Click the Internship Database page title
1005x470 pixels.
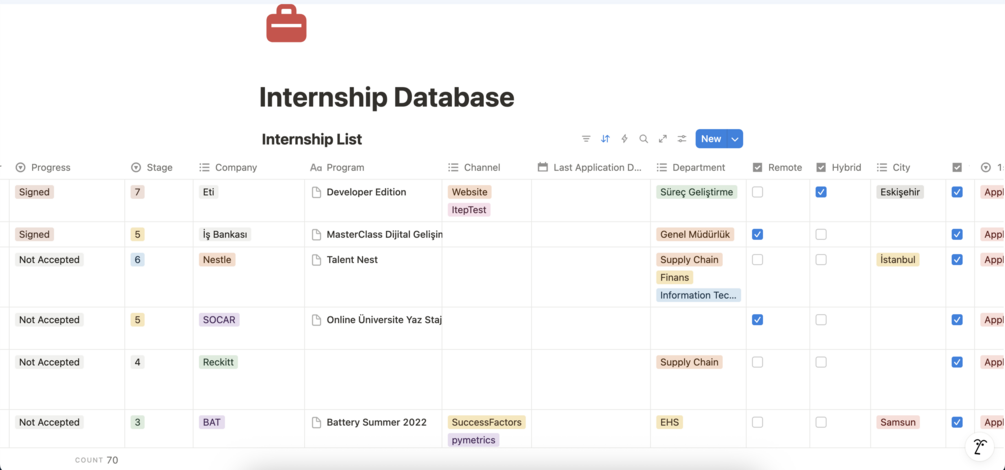(386, 98)
